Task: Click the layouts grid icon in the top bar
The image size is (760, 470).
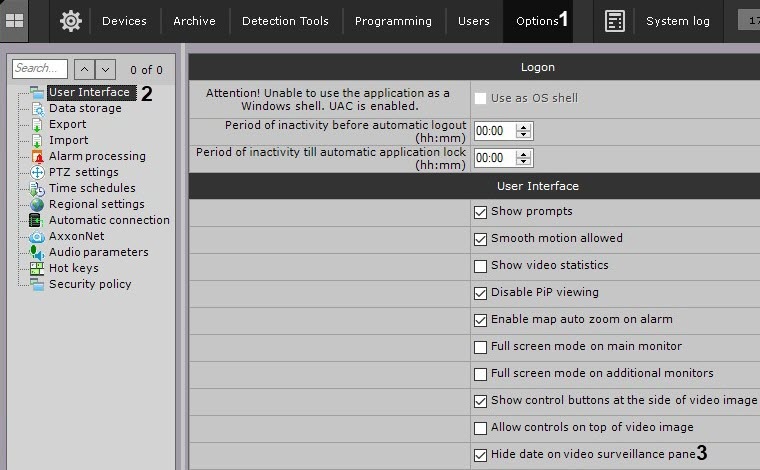Action: 15,20
